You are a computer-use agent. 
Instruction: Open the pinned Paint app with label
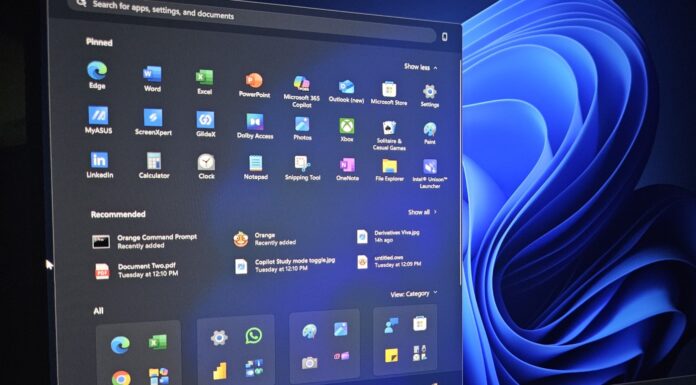pos(430,133)
